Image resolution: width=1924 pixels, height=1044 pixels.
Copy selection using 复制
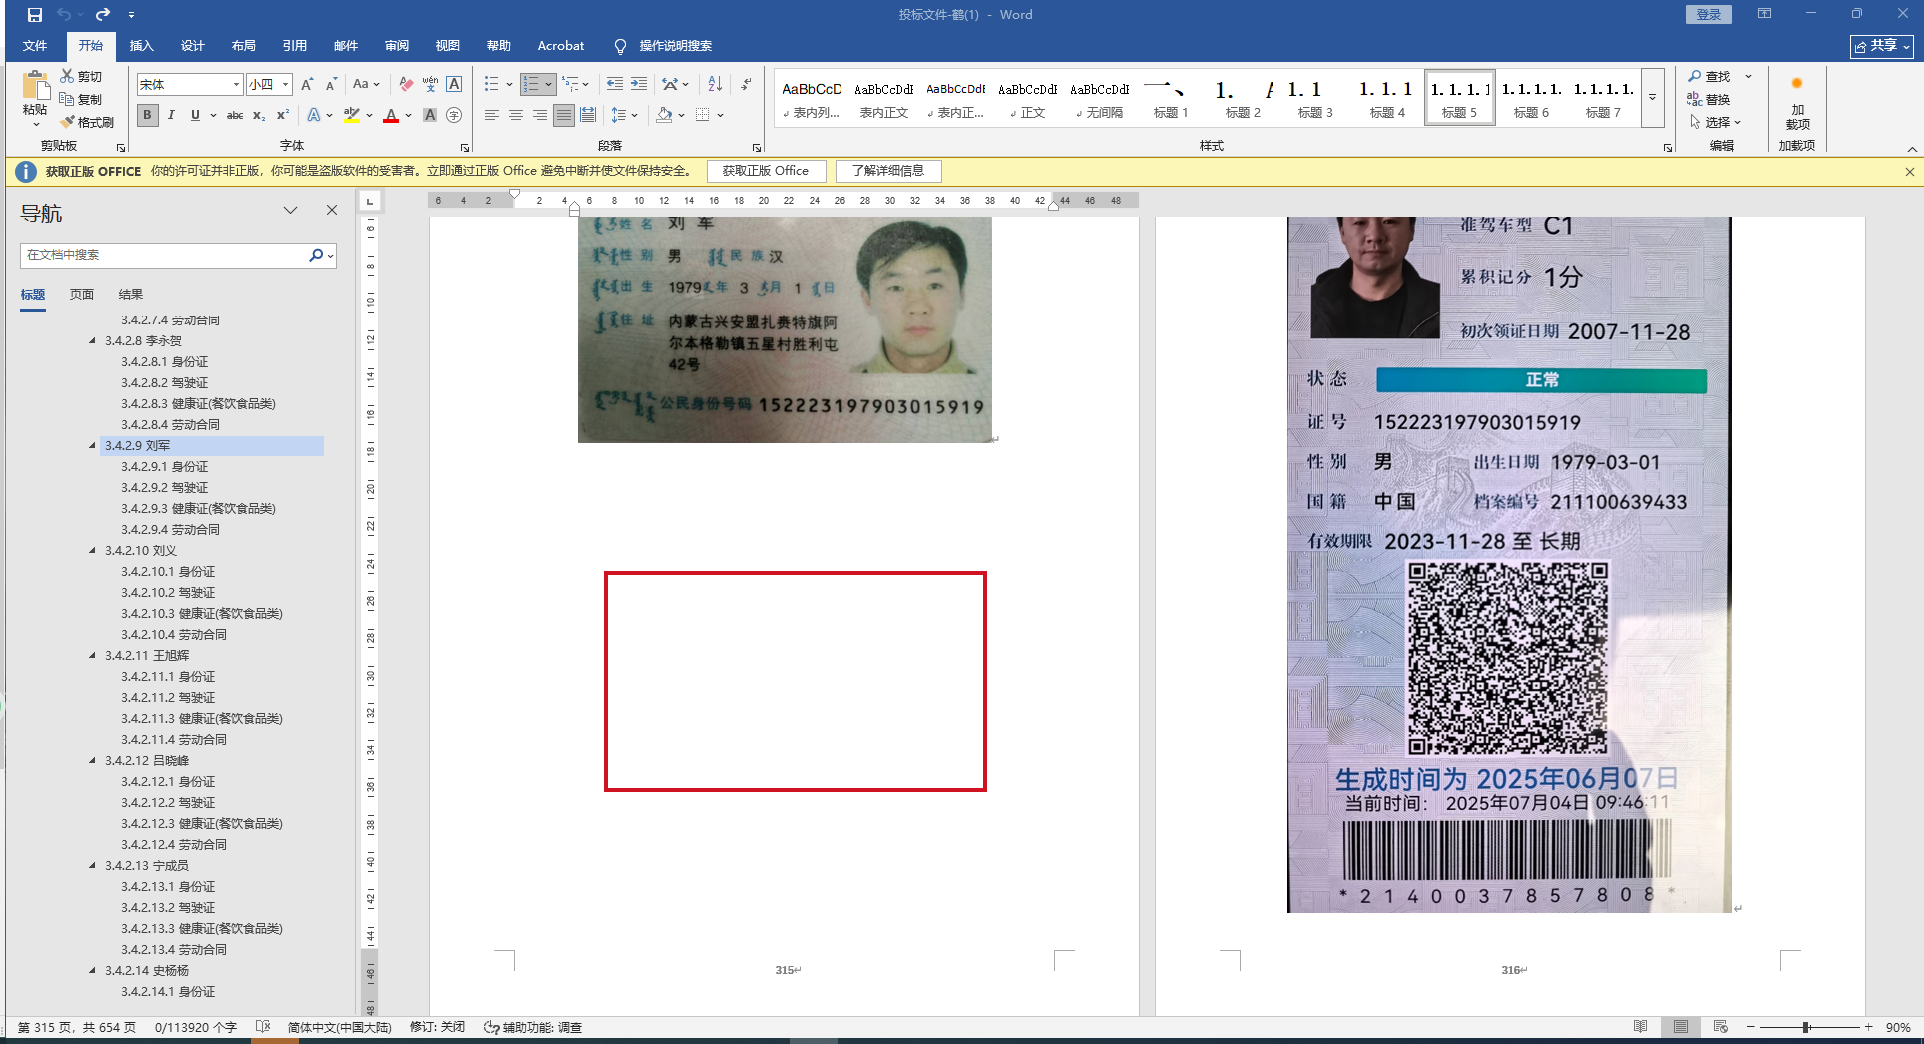click(x=81, y=99)
